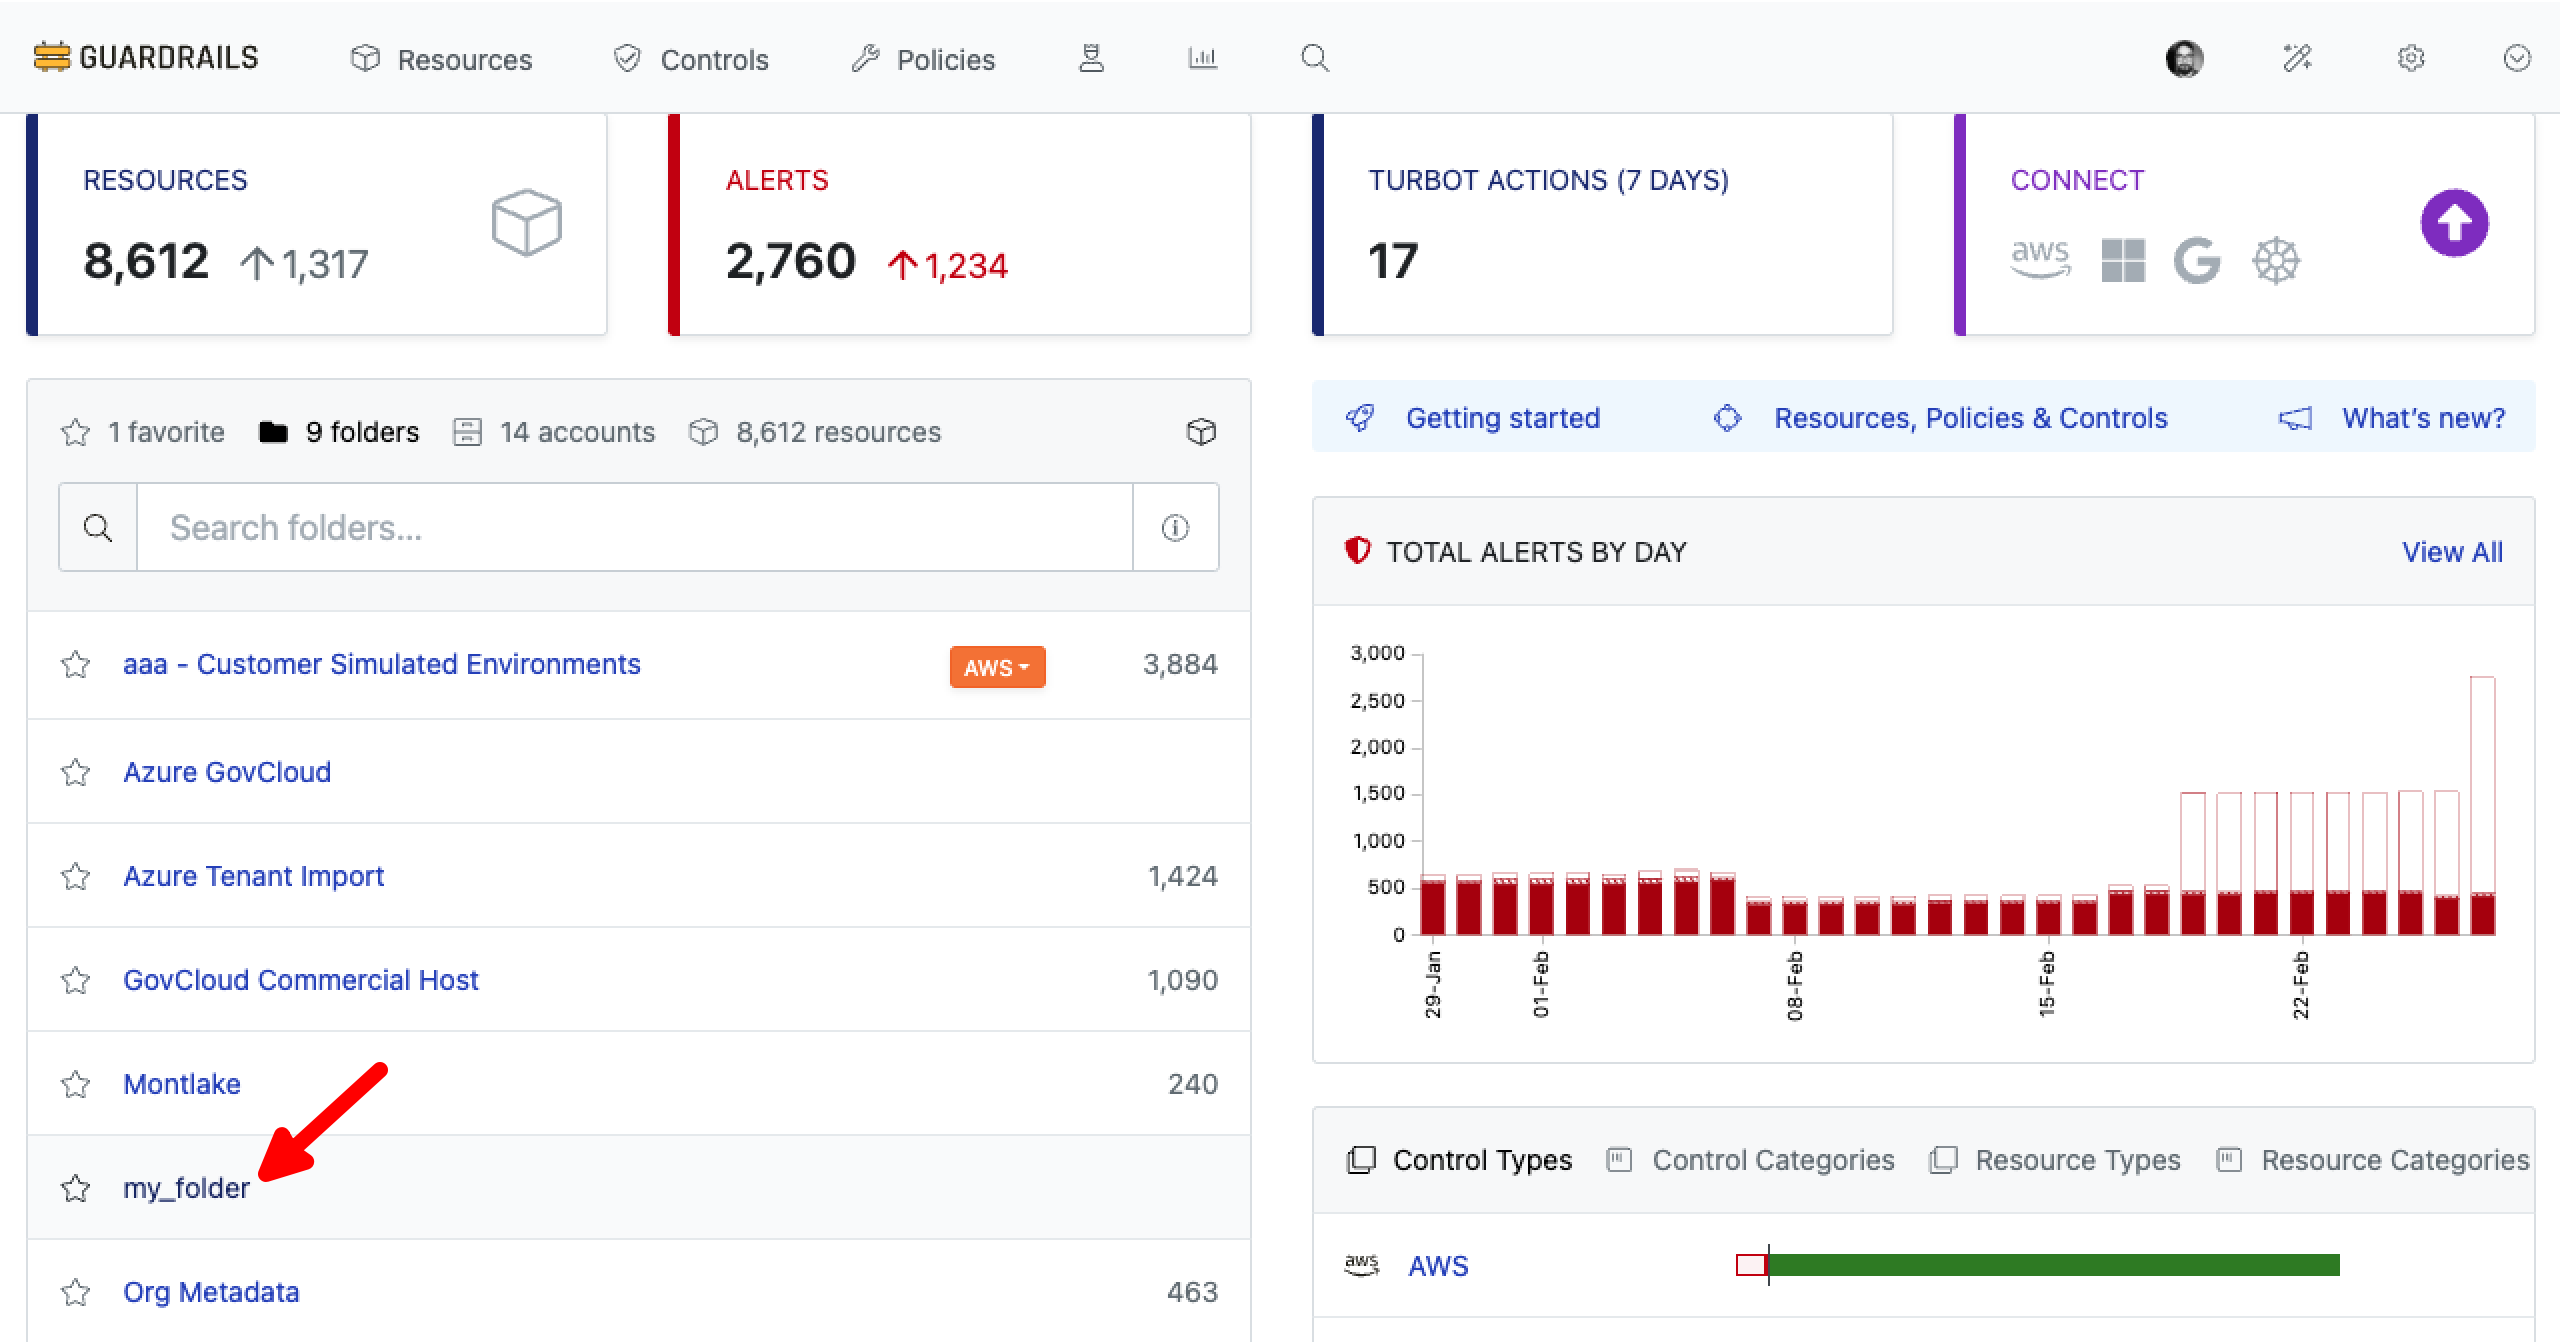The height and width of the screenshot is (1342, 2560).
Task: Click cube icon right of resources count
Action: pyautogui.click(x=1201, y=431)
